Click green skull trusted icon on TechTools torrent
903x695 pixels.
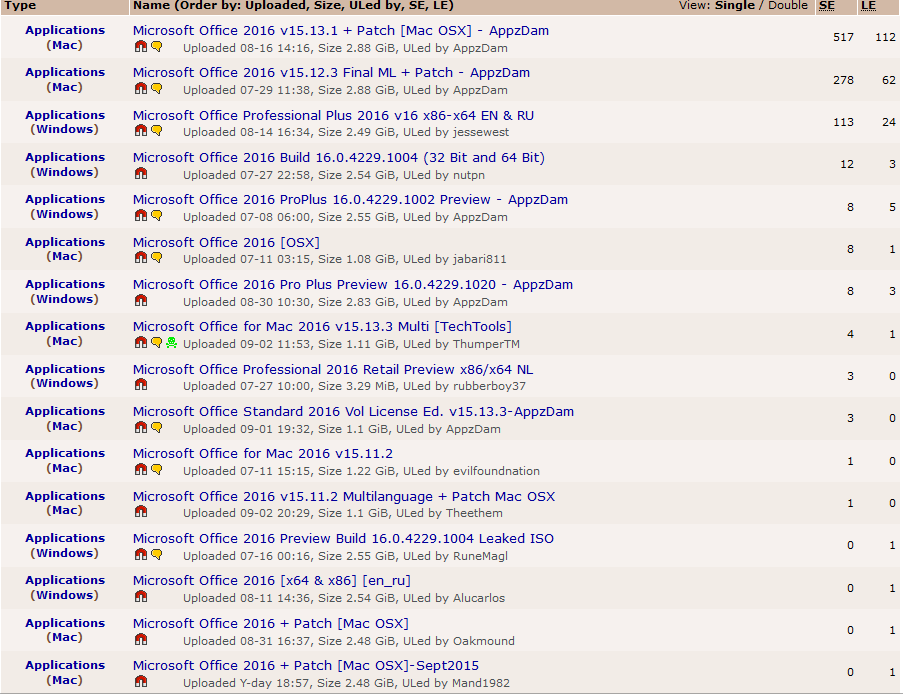[172, 343]
